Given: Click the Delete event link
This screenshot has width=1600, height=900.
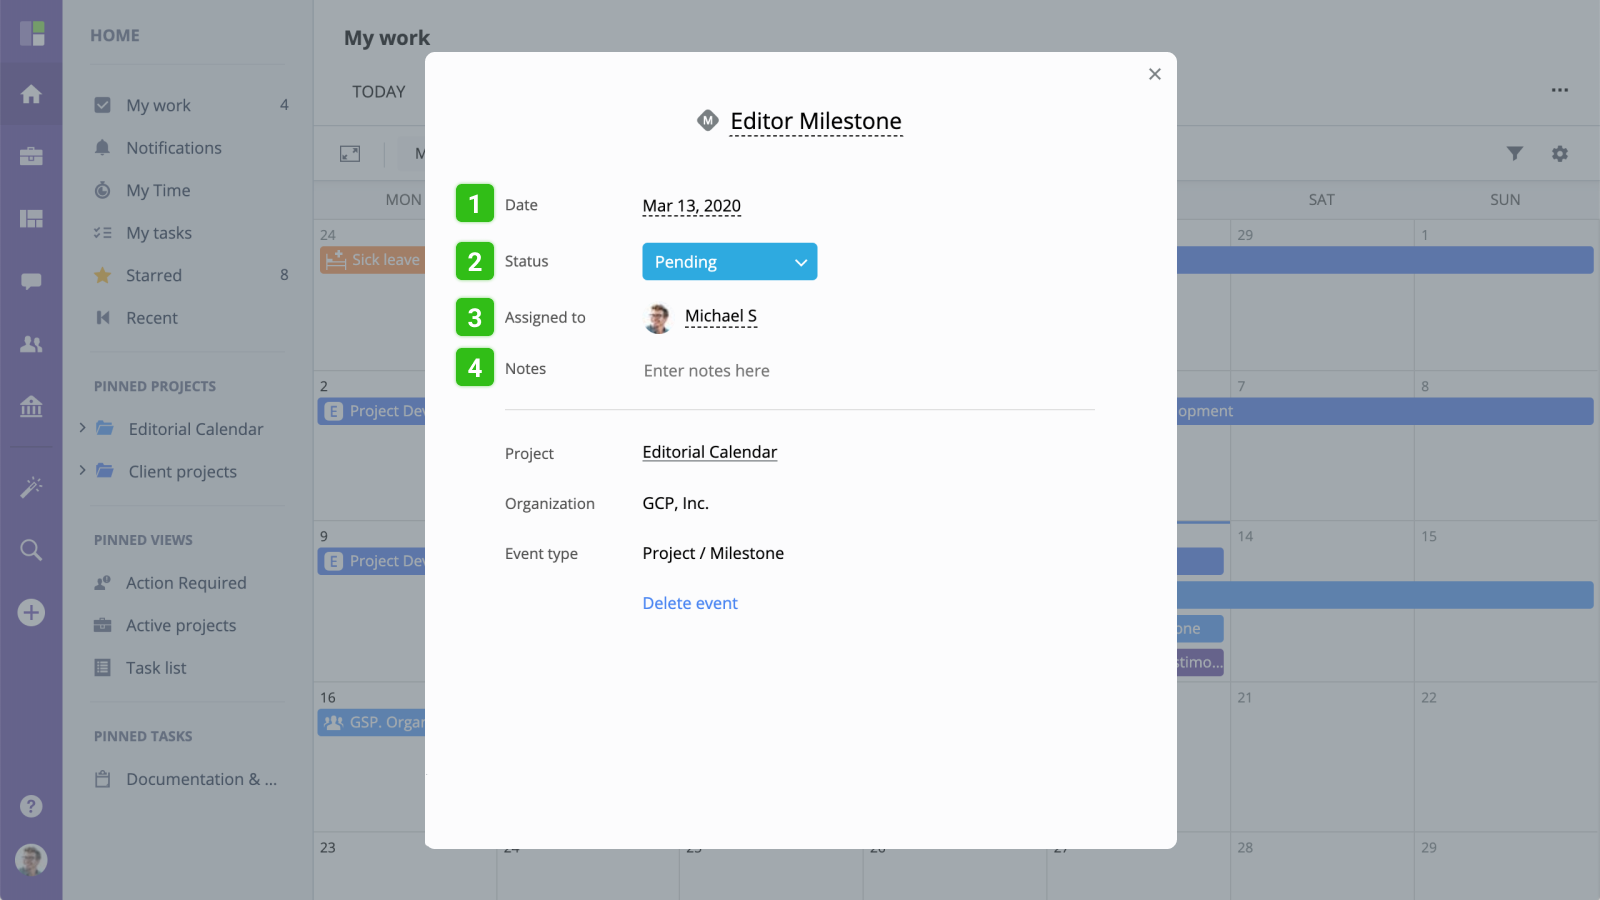Looking at the screenshot, I should click(690, 603).
